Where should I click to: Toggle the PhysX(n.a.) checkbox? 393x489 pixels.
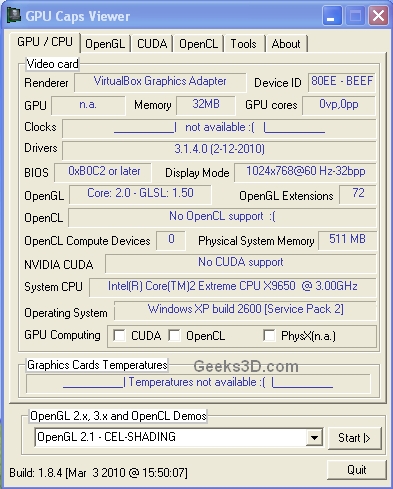(269, 335)
